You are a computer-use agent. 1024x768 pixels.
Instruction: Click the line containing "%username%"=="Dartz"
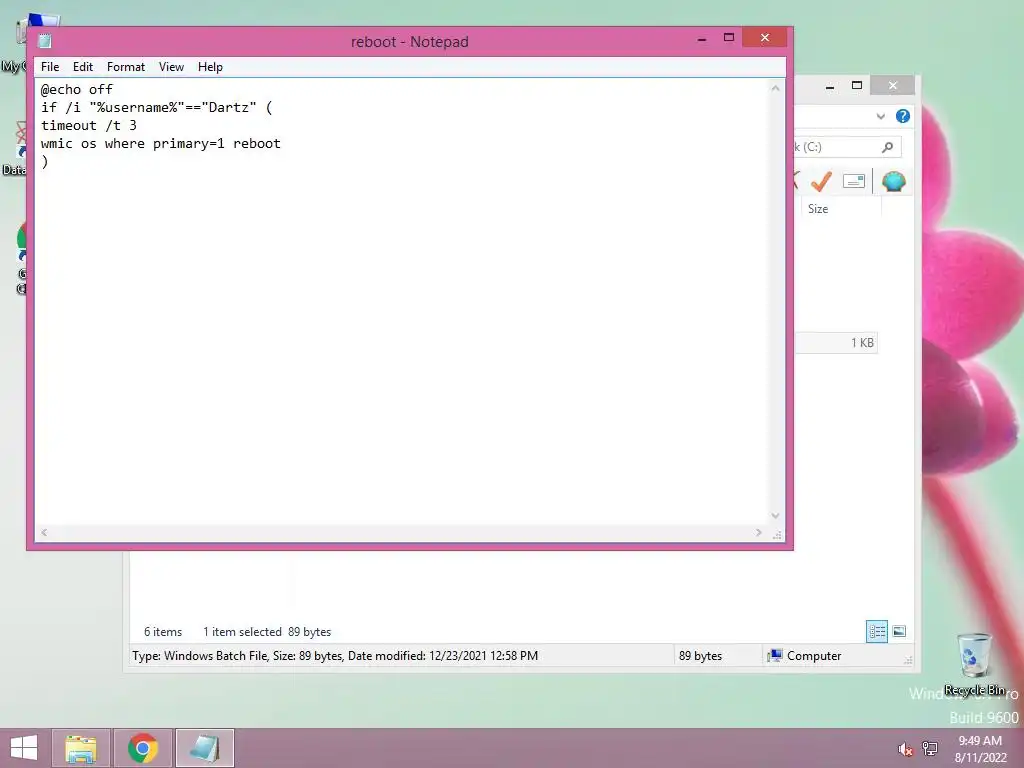point(157,107)
